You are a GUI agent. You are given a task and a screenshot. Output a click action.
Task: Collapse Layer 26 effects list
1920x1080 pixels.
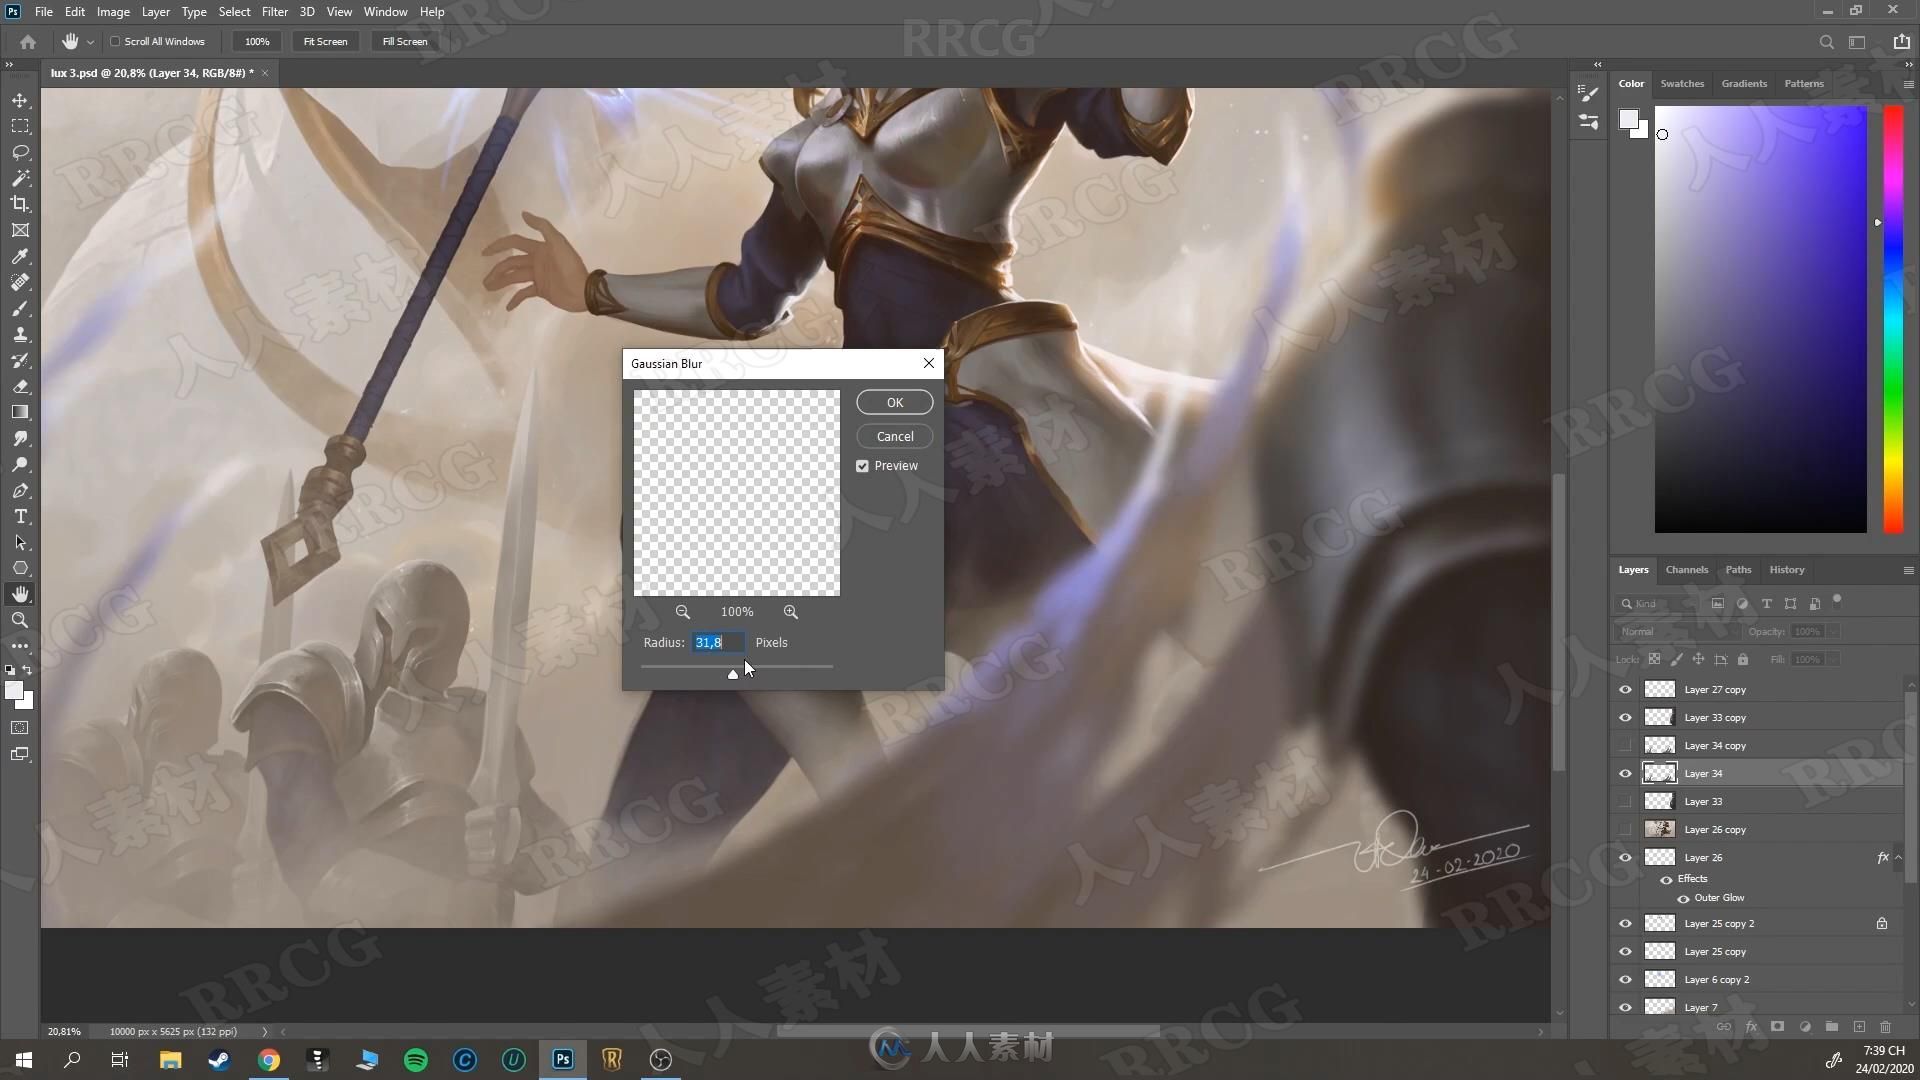point(1898,857)
